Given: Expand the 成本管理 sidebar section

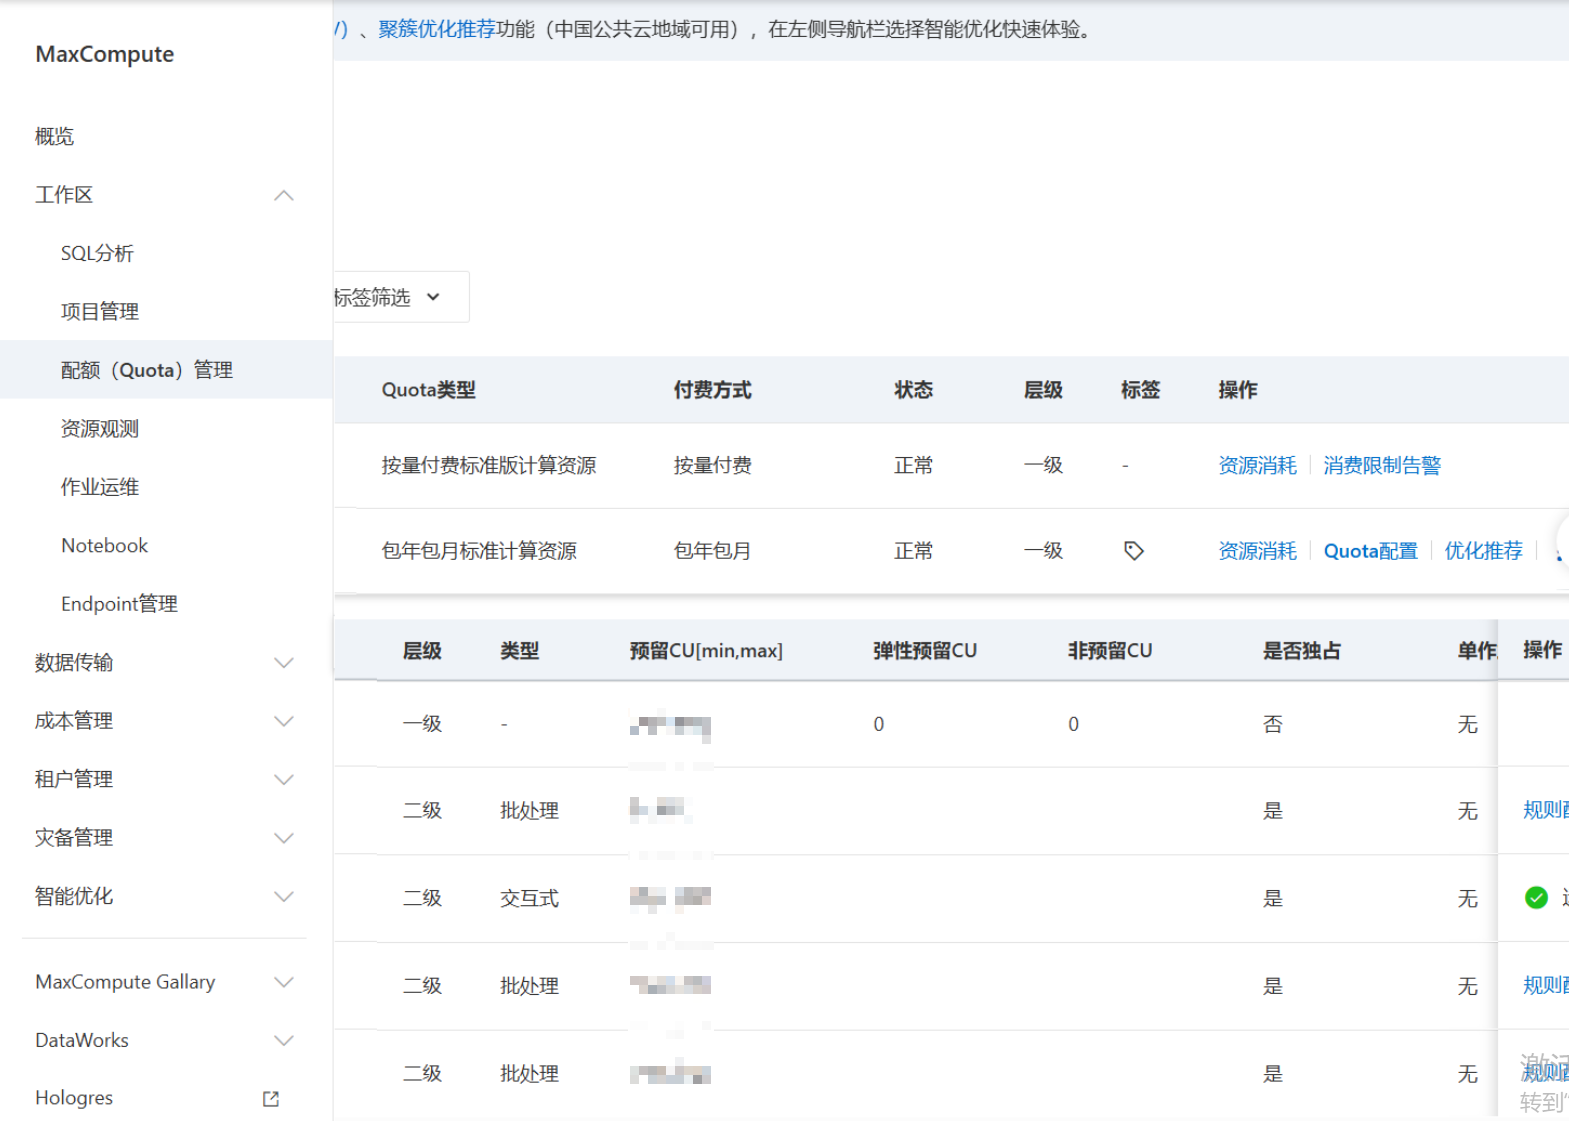Looking at the screenshot, I should [x=284, y=721].
